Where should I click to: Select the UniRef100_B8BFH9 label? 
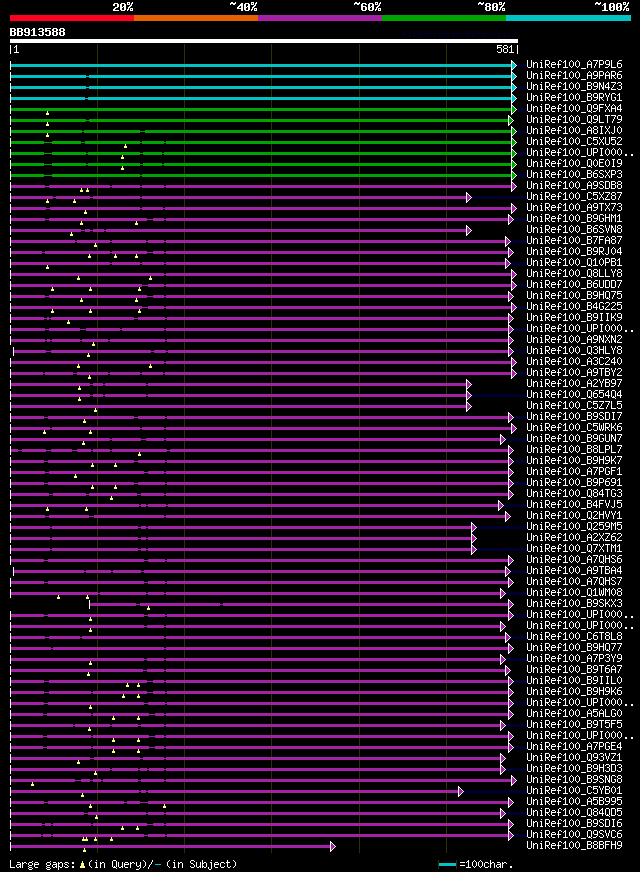[x=574, y=846]
